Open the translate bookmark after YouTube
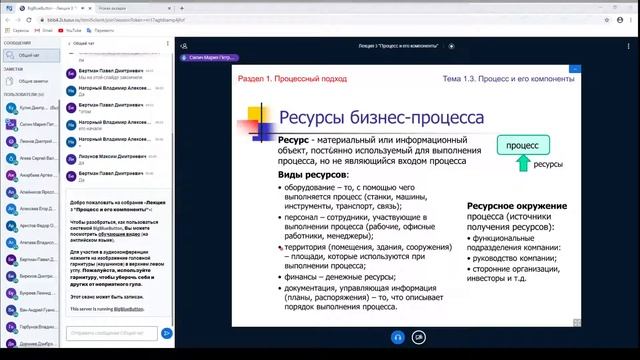 point(100,30)
